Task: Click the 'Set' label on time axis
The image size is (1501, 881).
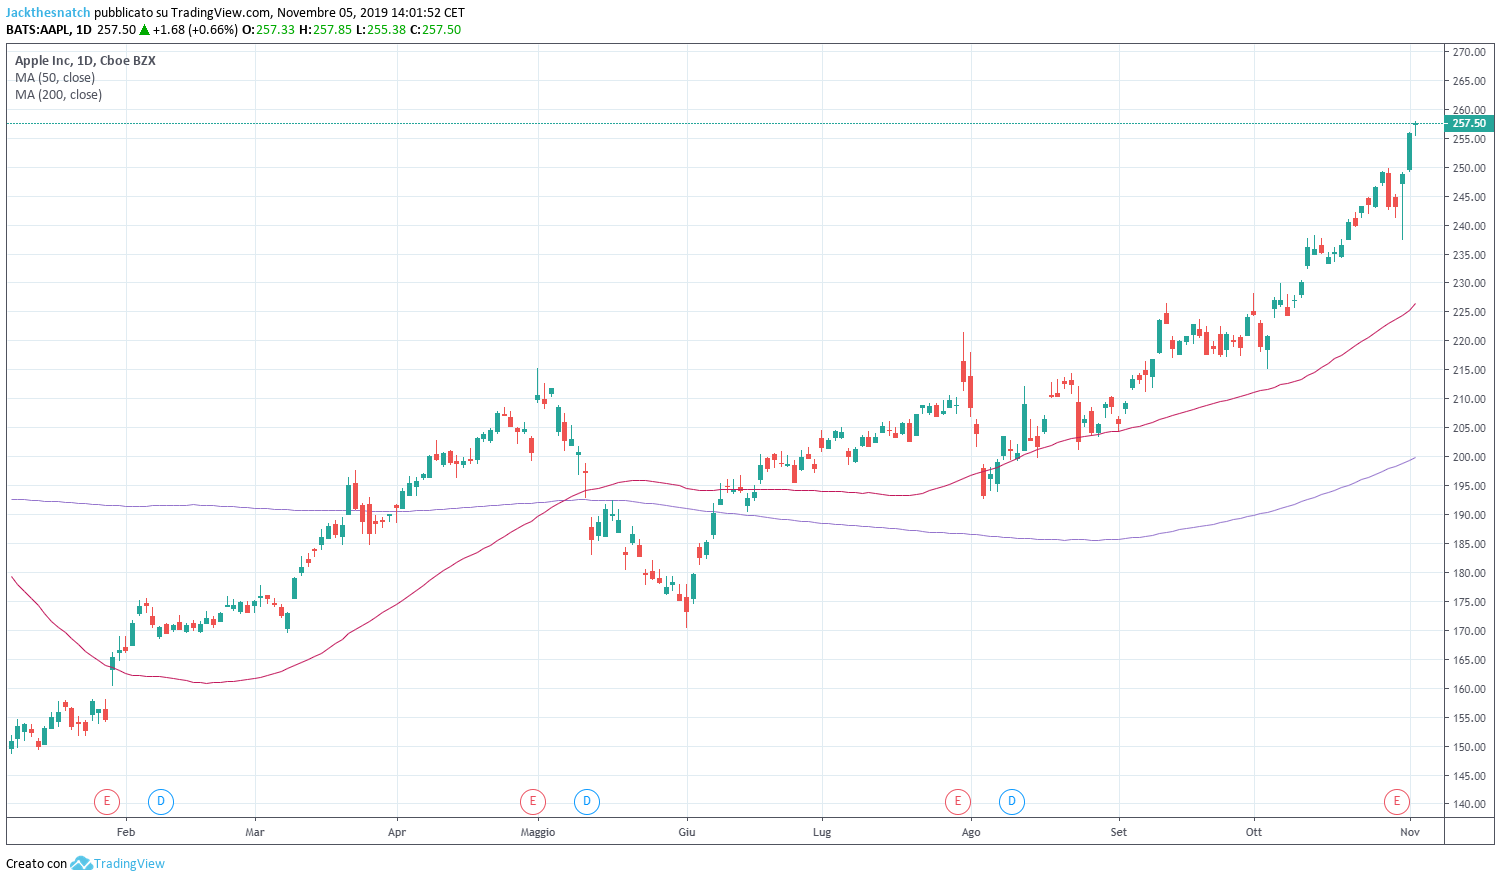Action: 1119,832
